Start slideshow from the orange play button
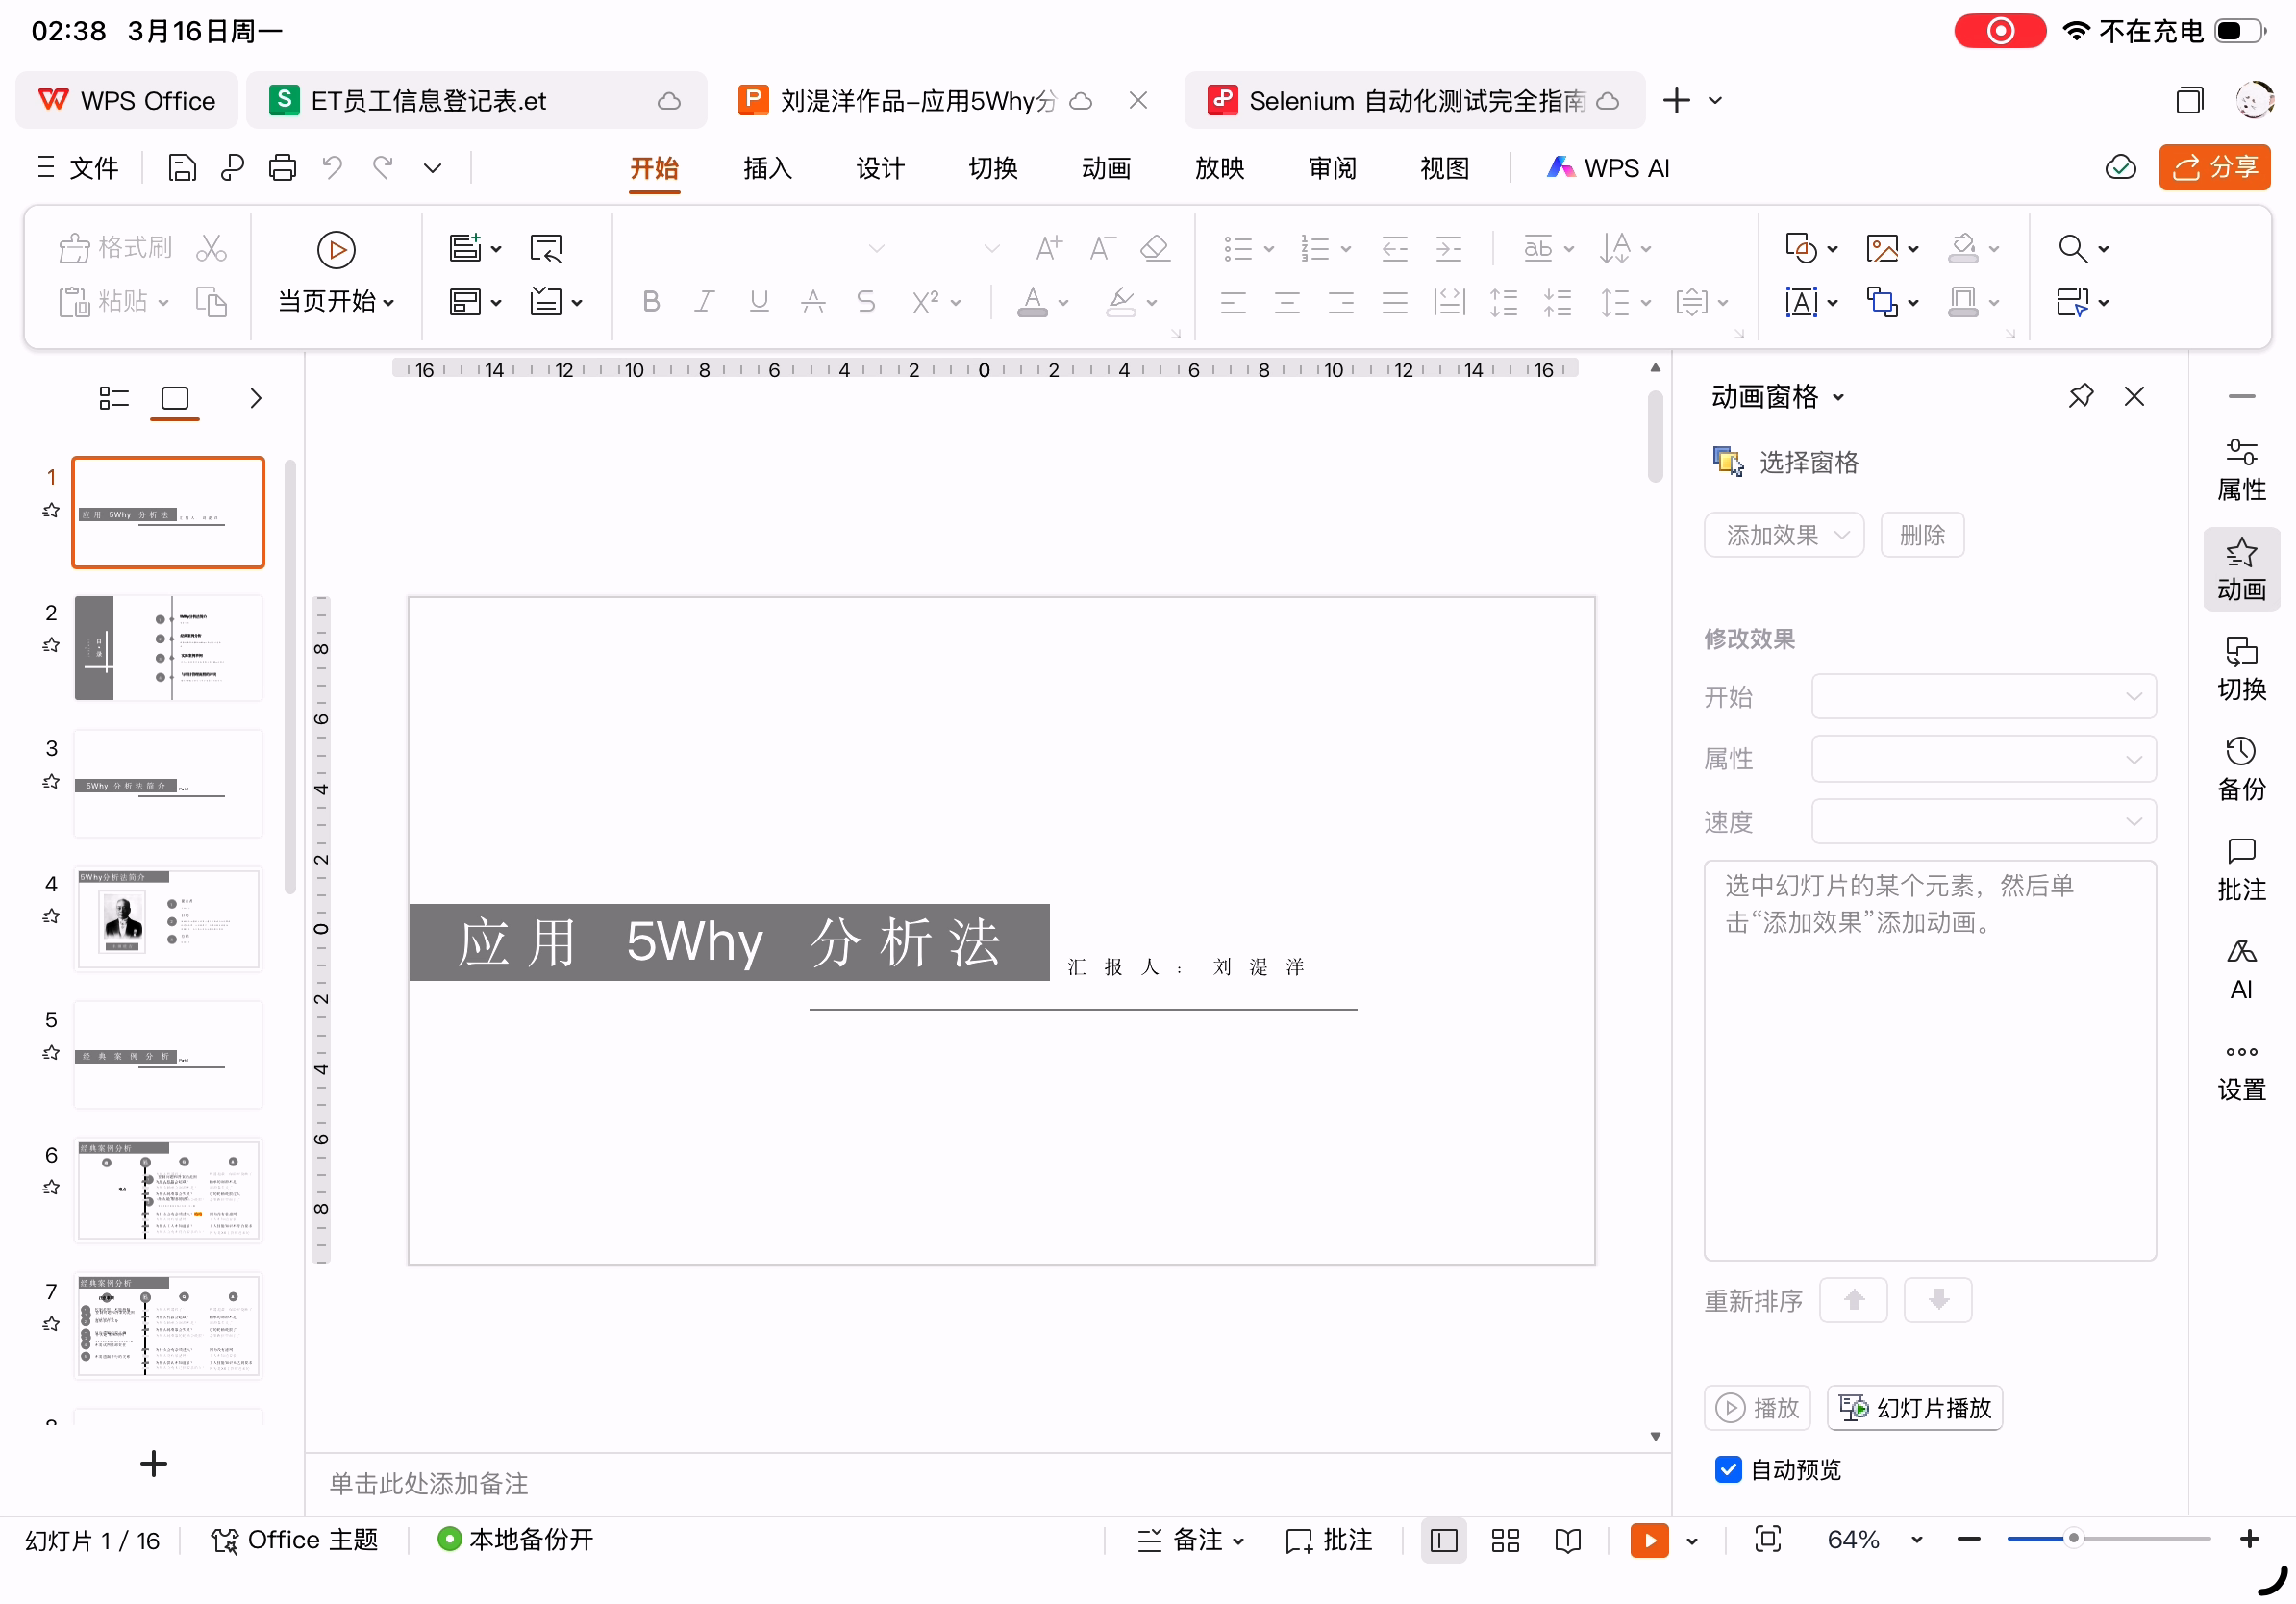This screenshot has width=2296, height=1604. (x=1649, y=1540)
